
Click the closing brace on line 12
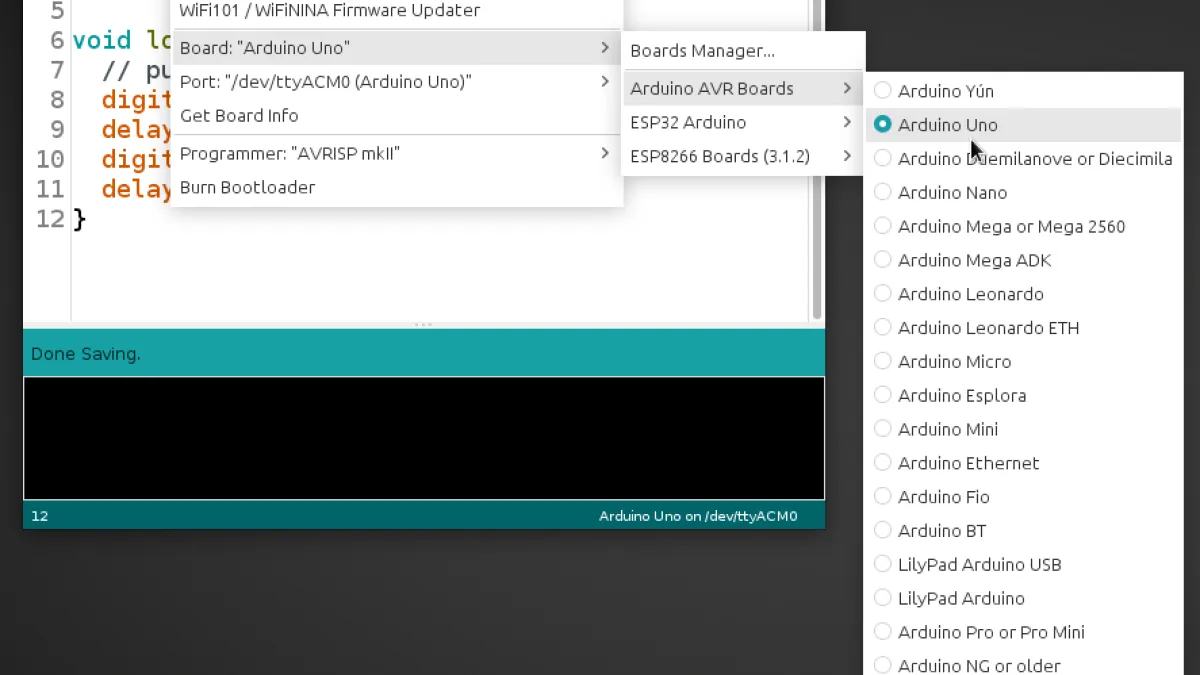point(80,219)
